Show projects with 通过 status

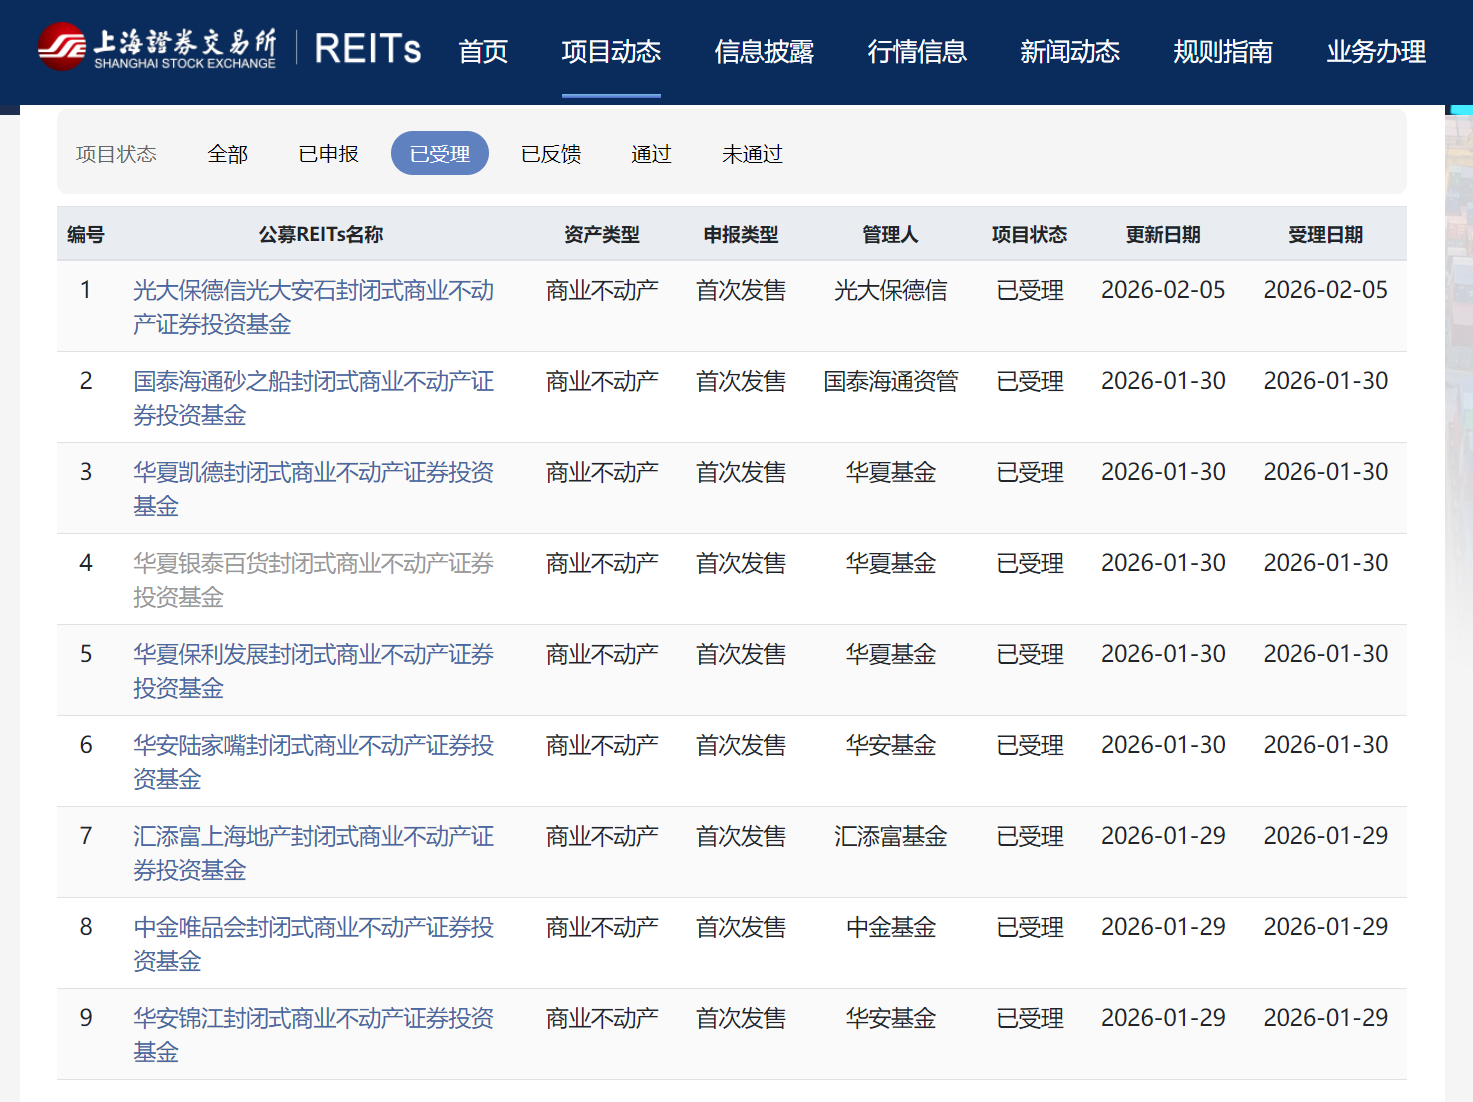tap(651, 154)
